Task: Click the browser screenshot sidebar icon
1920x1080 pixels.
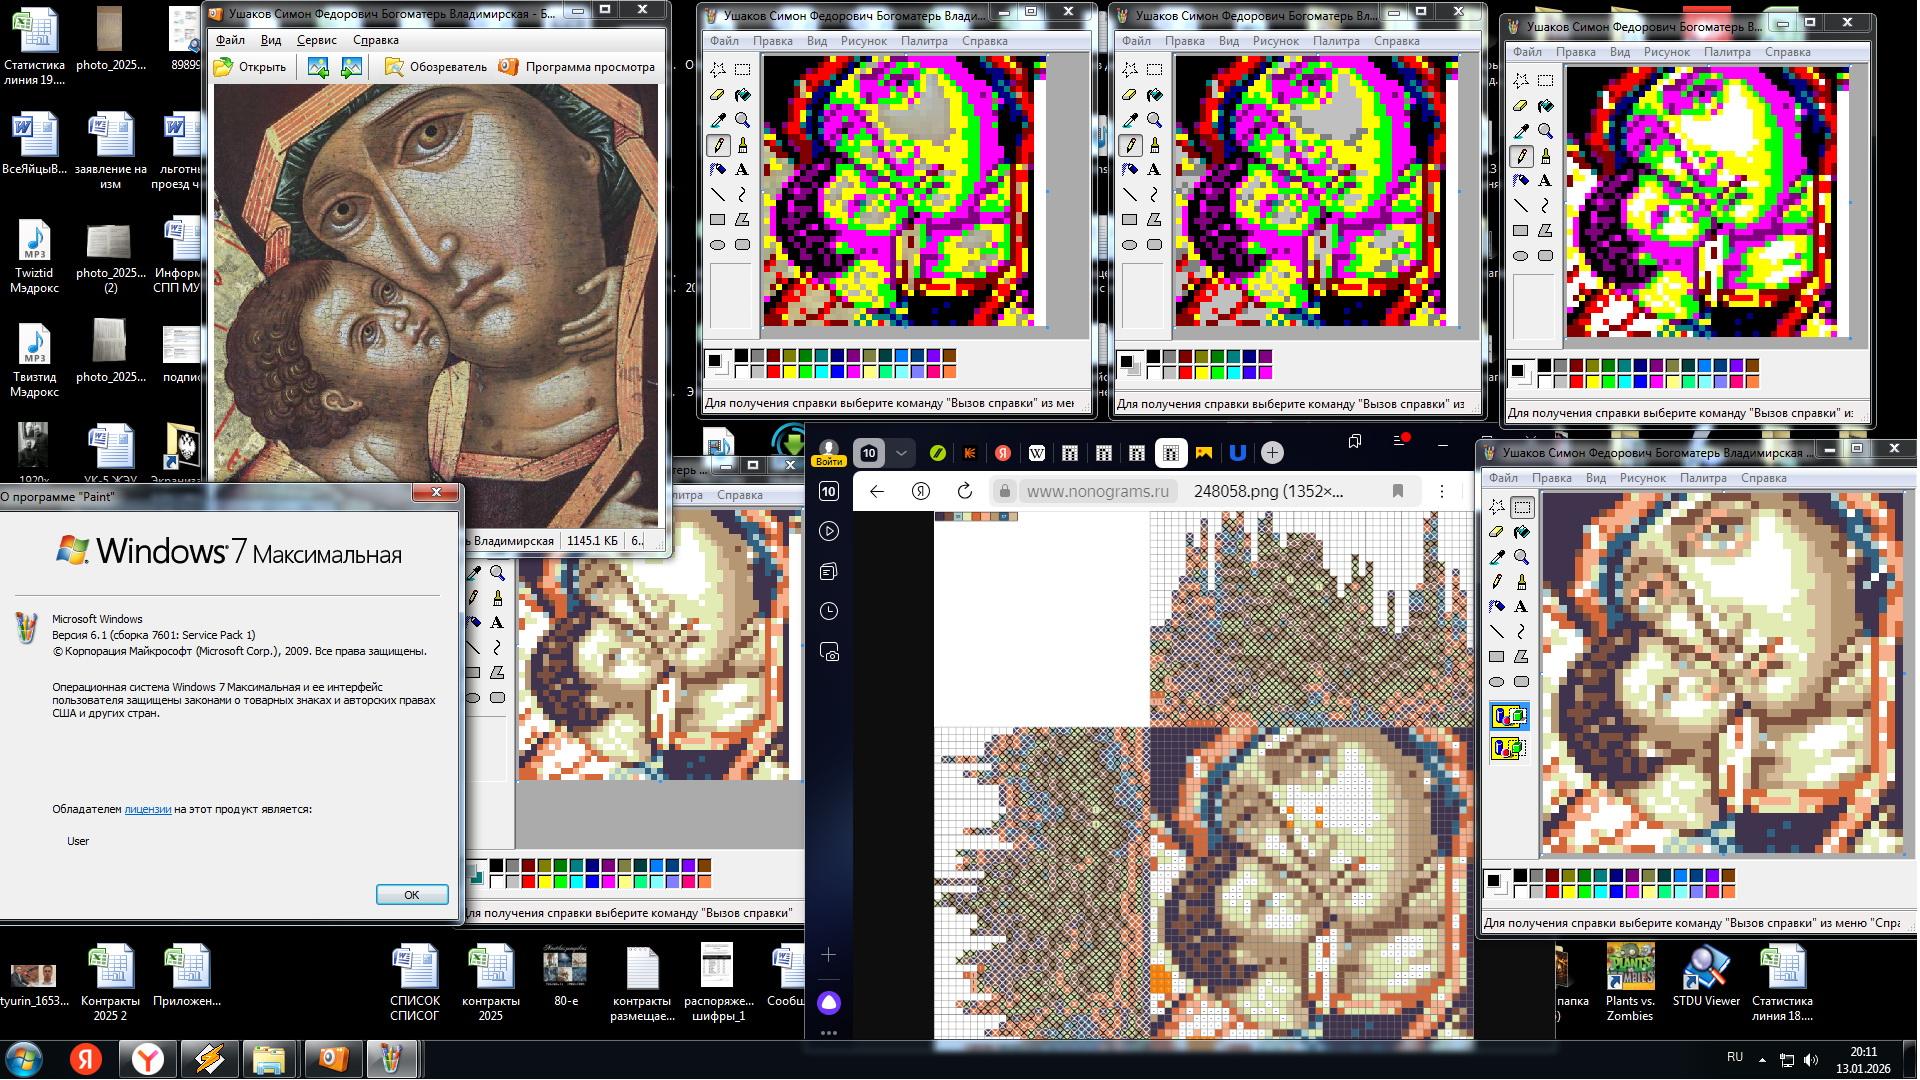Action: [829, 652]
